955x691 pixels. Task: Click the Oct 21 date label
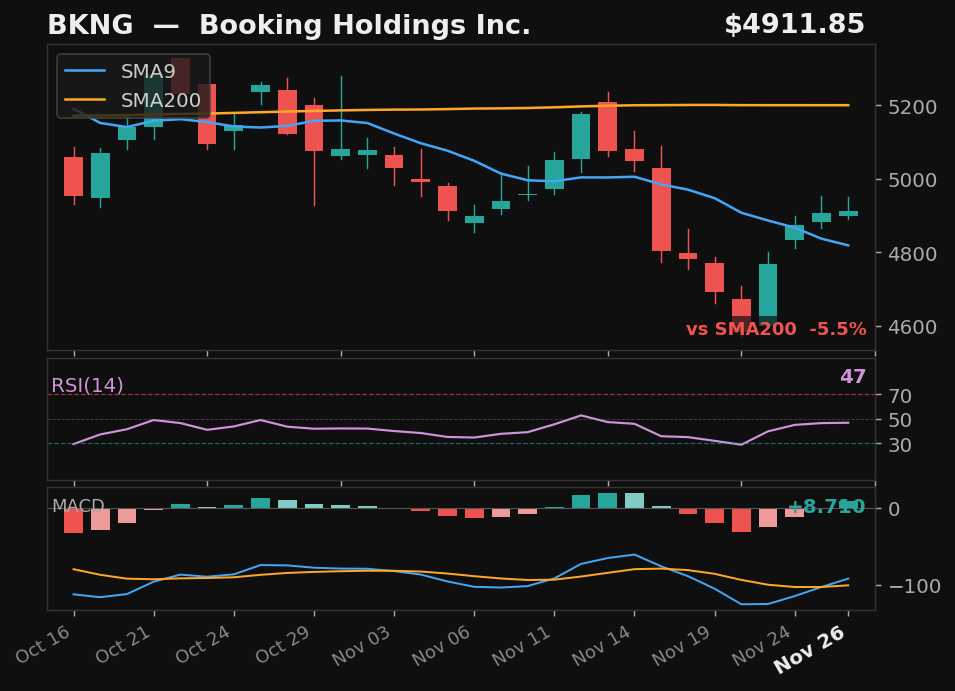124,644
